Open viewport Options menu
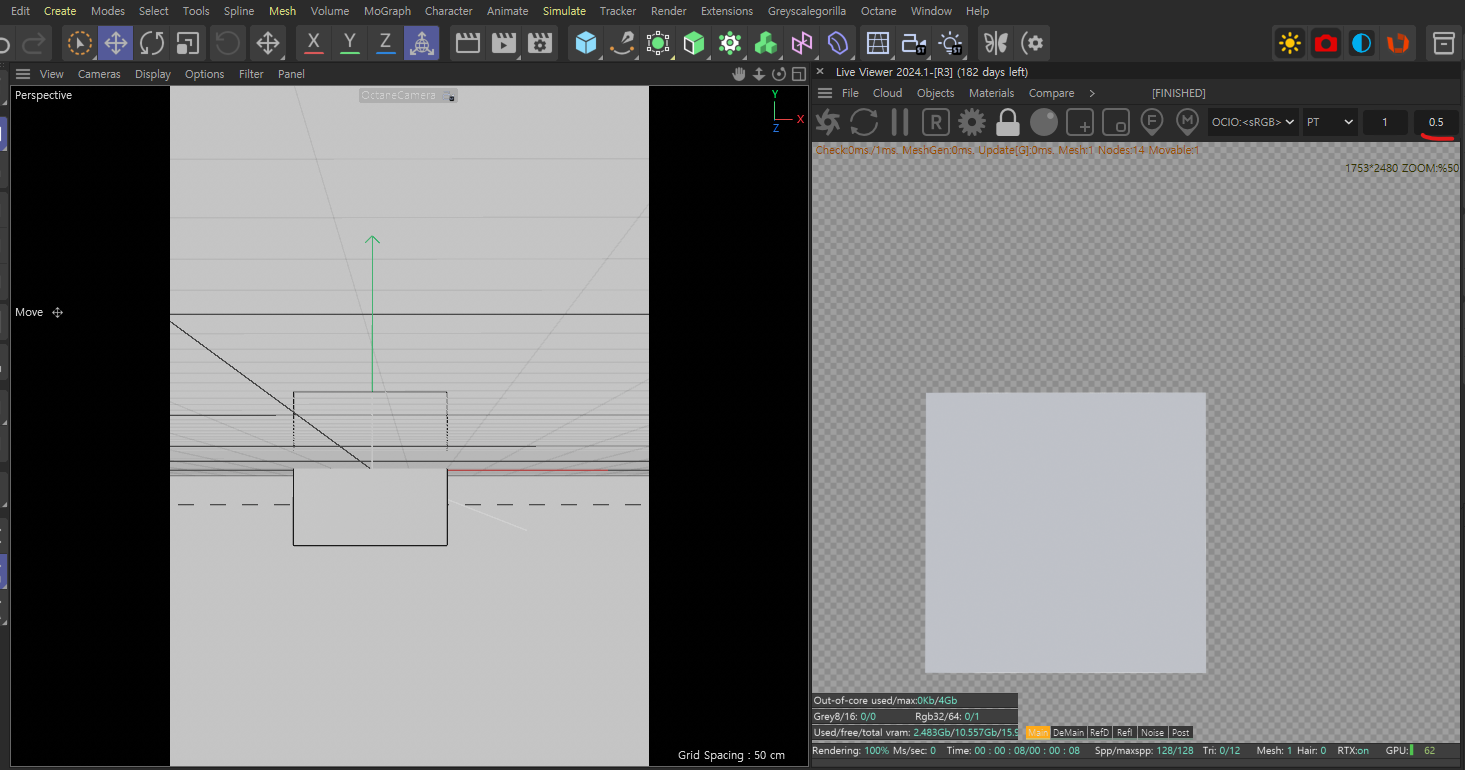 (x=204, y=74)
